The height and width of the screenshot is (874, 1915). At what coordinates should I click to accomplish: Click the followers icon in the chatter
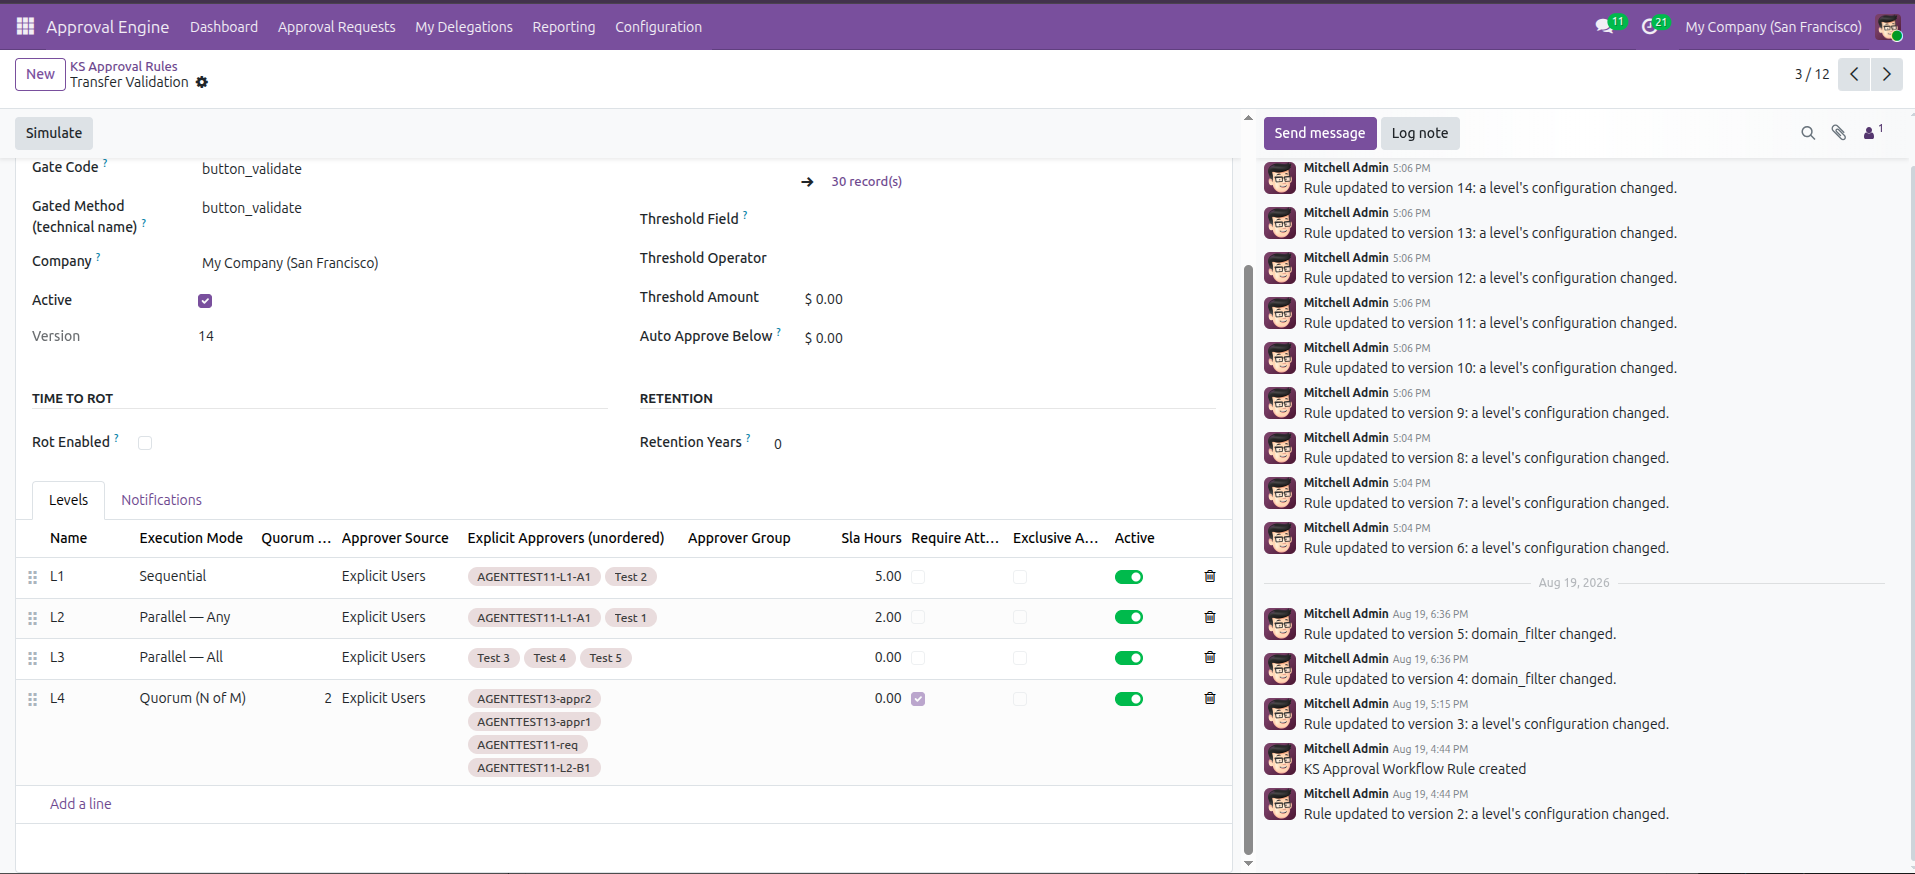[x=1873, y=132]
